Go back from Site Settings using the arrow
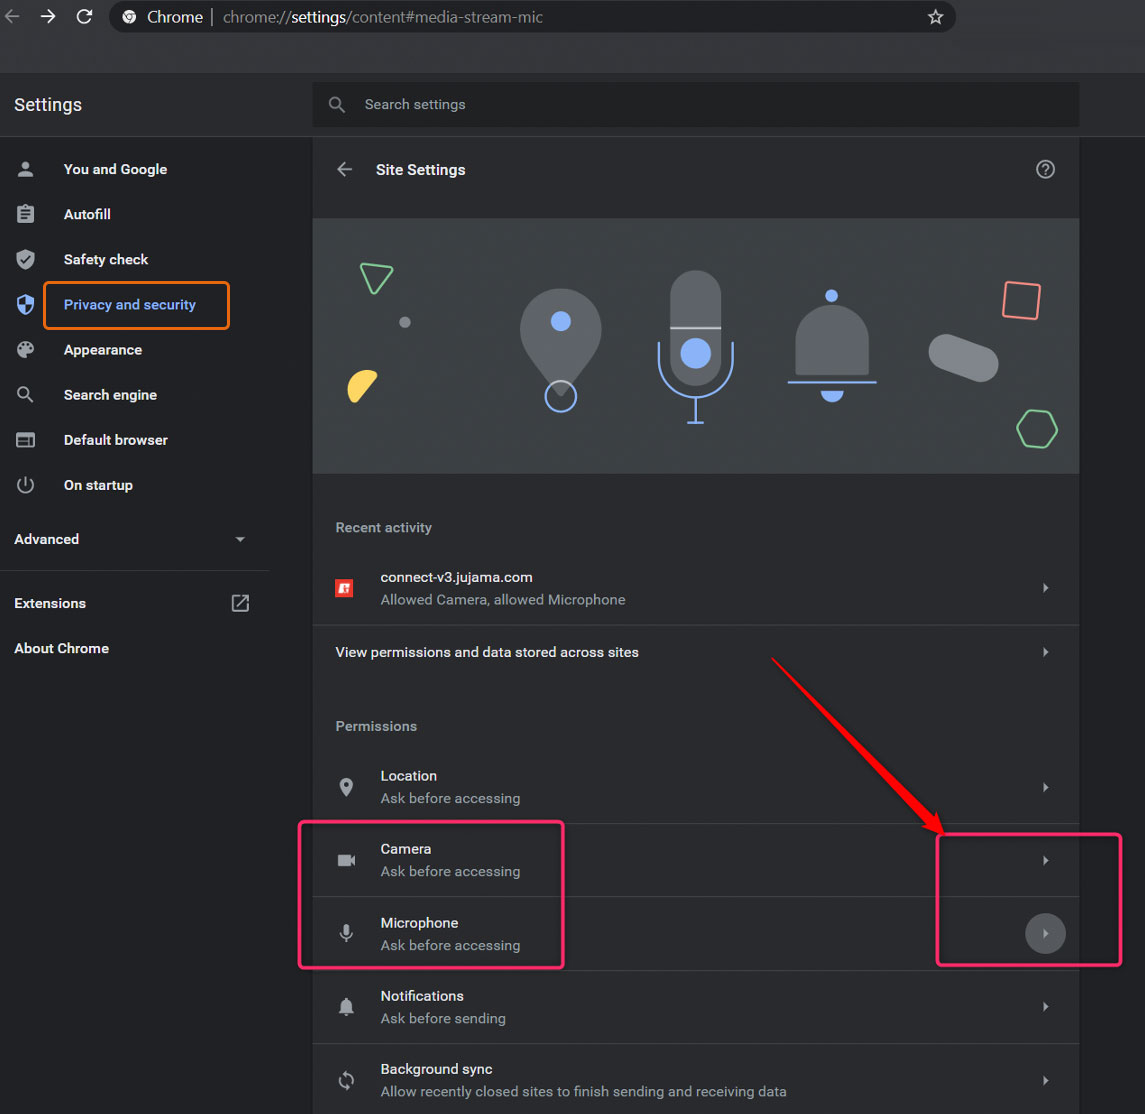Image resolution: width=1145 pixels, height=1114 pixels. (345, 169)
